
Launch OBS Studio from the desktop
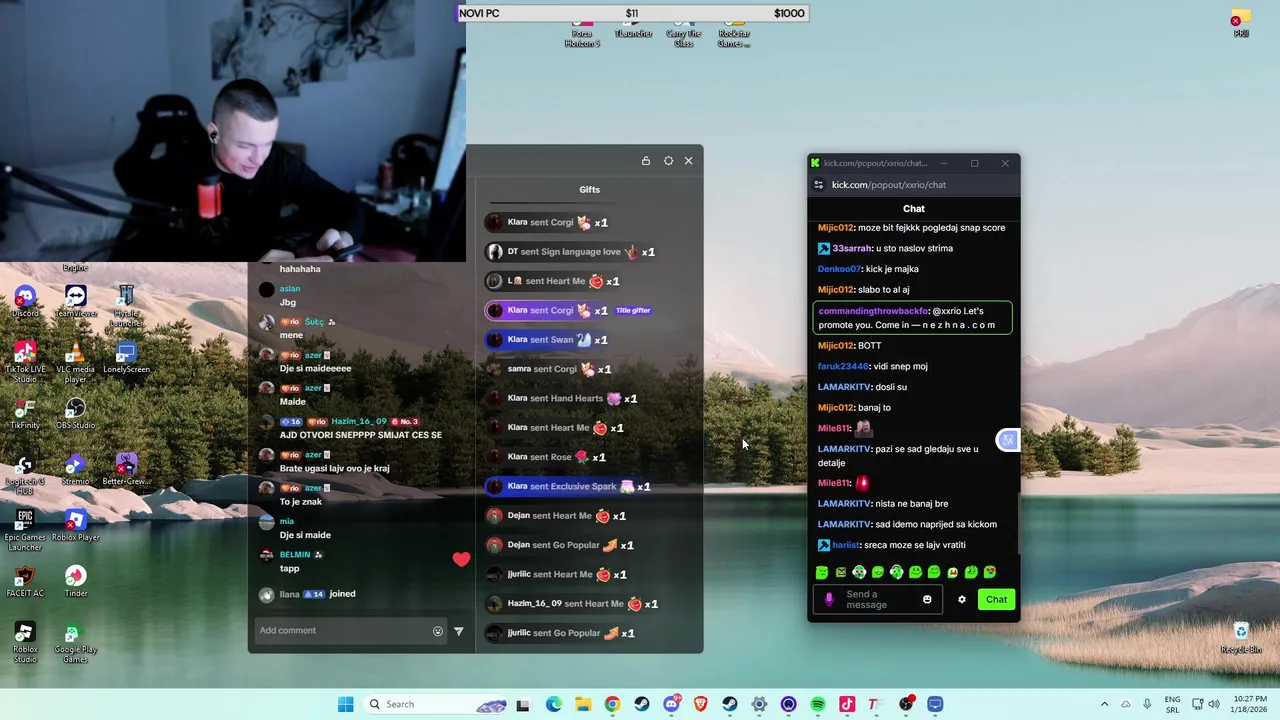coord(75,414)
